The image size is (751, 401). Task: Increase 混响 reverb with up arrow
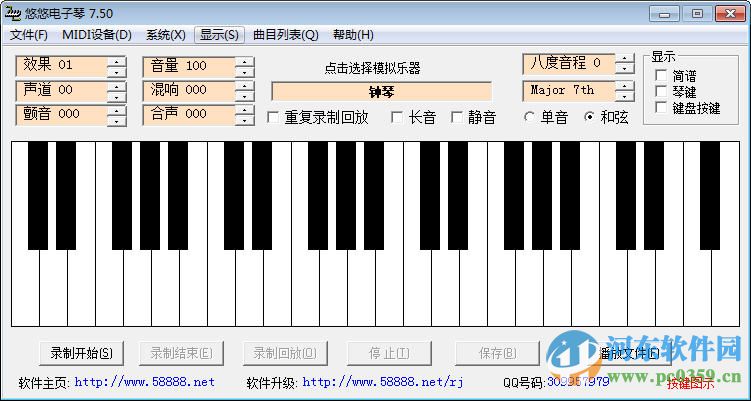(245, 86)
